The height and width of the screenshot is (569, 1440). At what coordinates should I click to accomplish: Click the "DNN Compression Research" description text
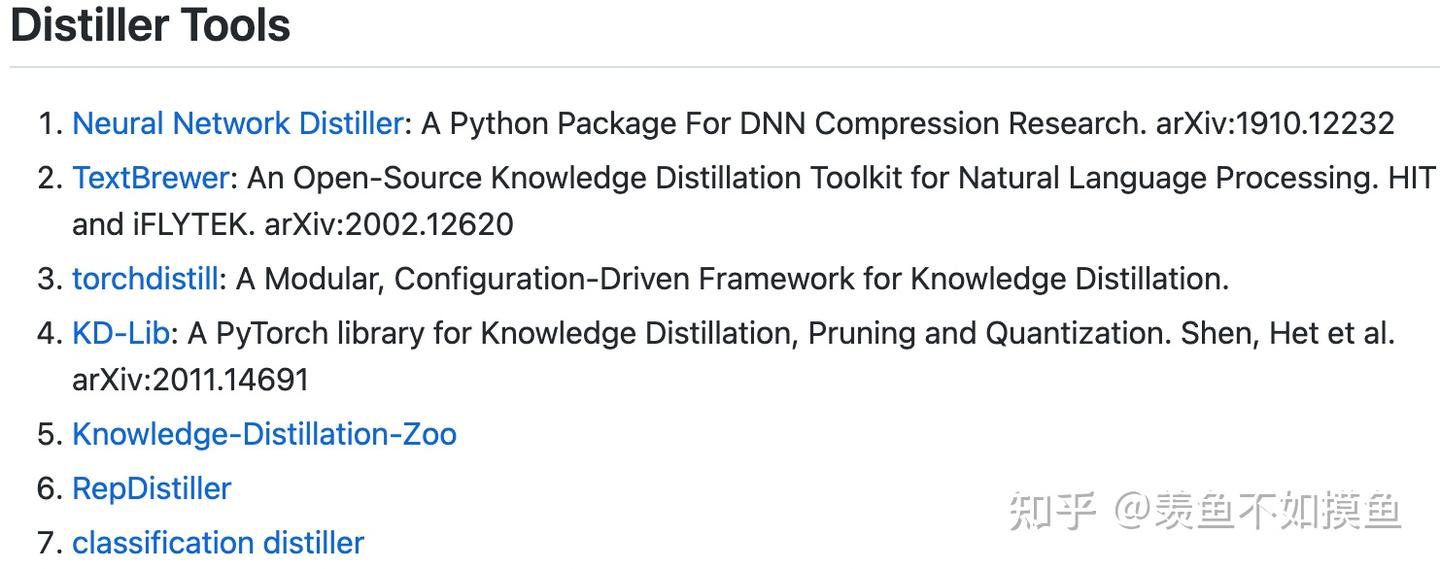coord(942,123)
